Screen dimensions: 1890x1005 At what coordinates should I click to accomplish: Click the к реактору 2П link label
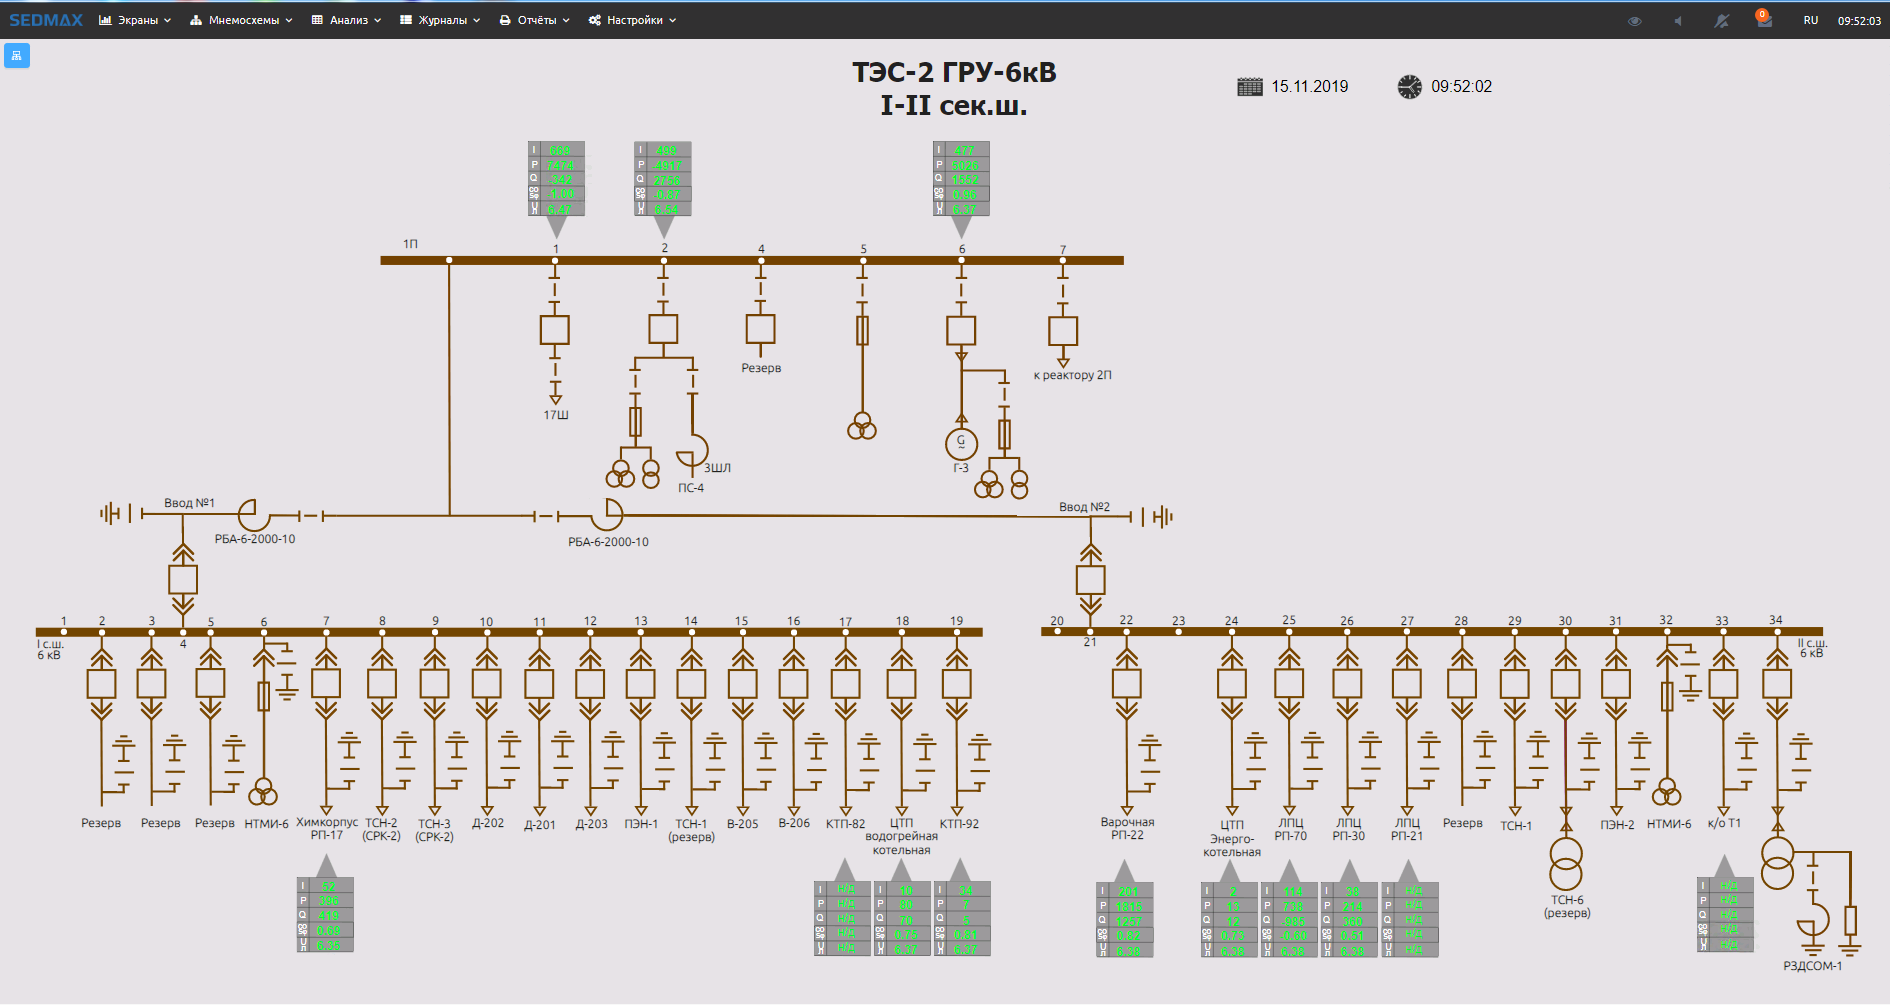coord(1072,375)
